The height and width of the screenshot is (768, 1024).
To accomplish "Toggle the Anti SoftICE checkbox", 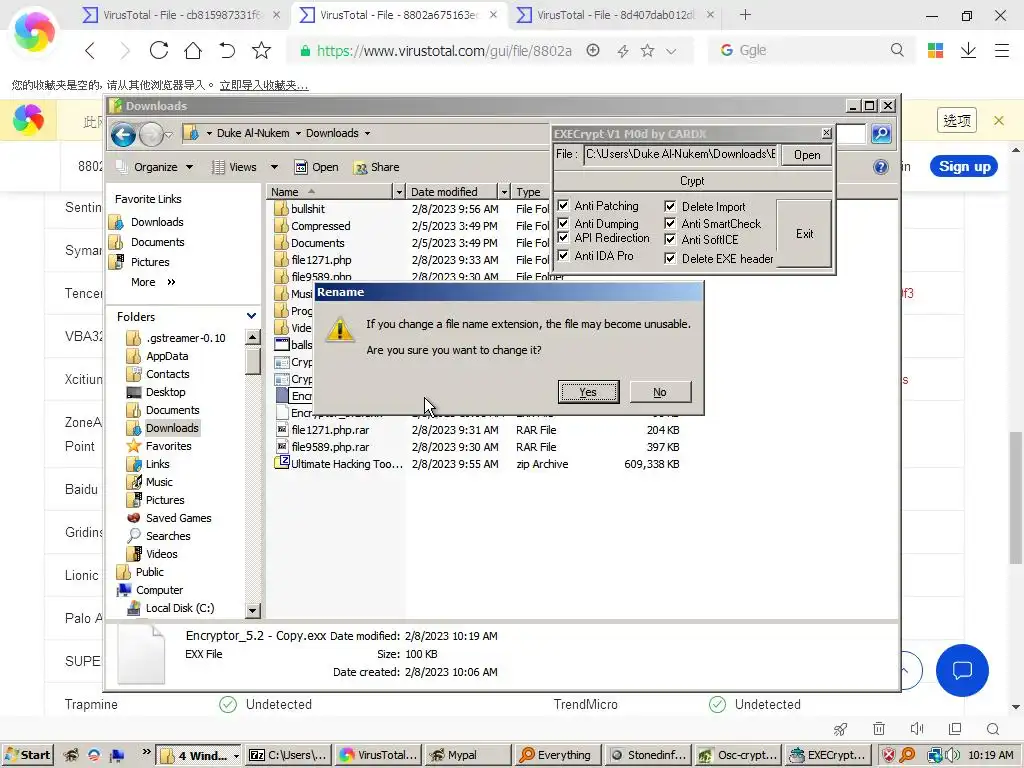I will click(670, 240).
